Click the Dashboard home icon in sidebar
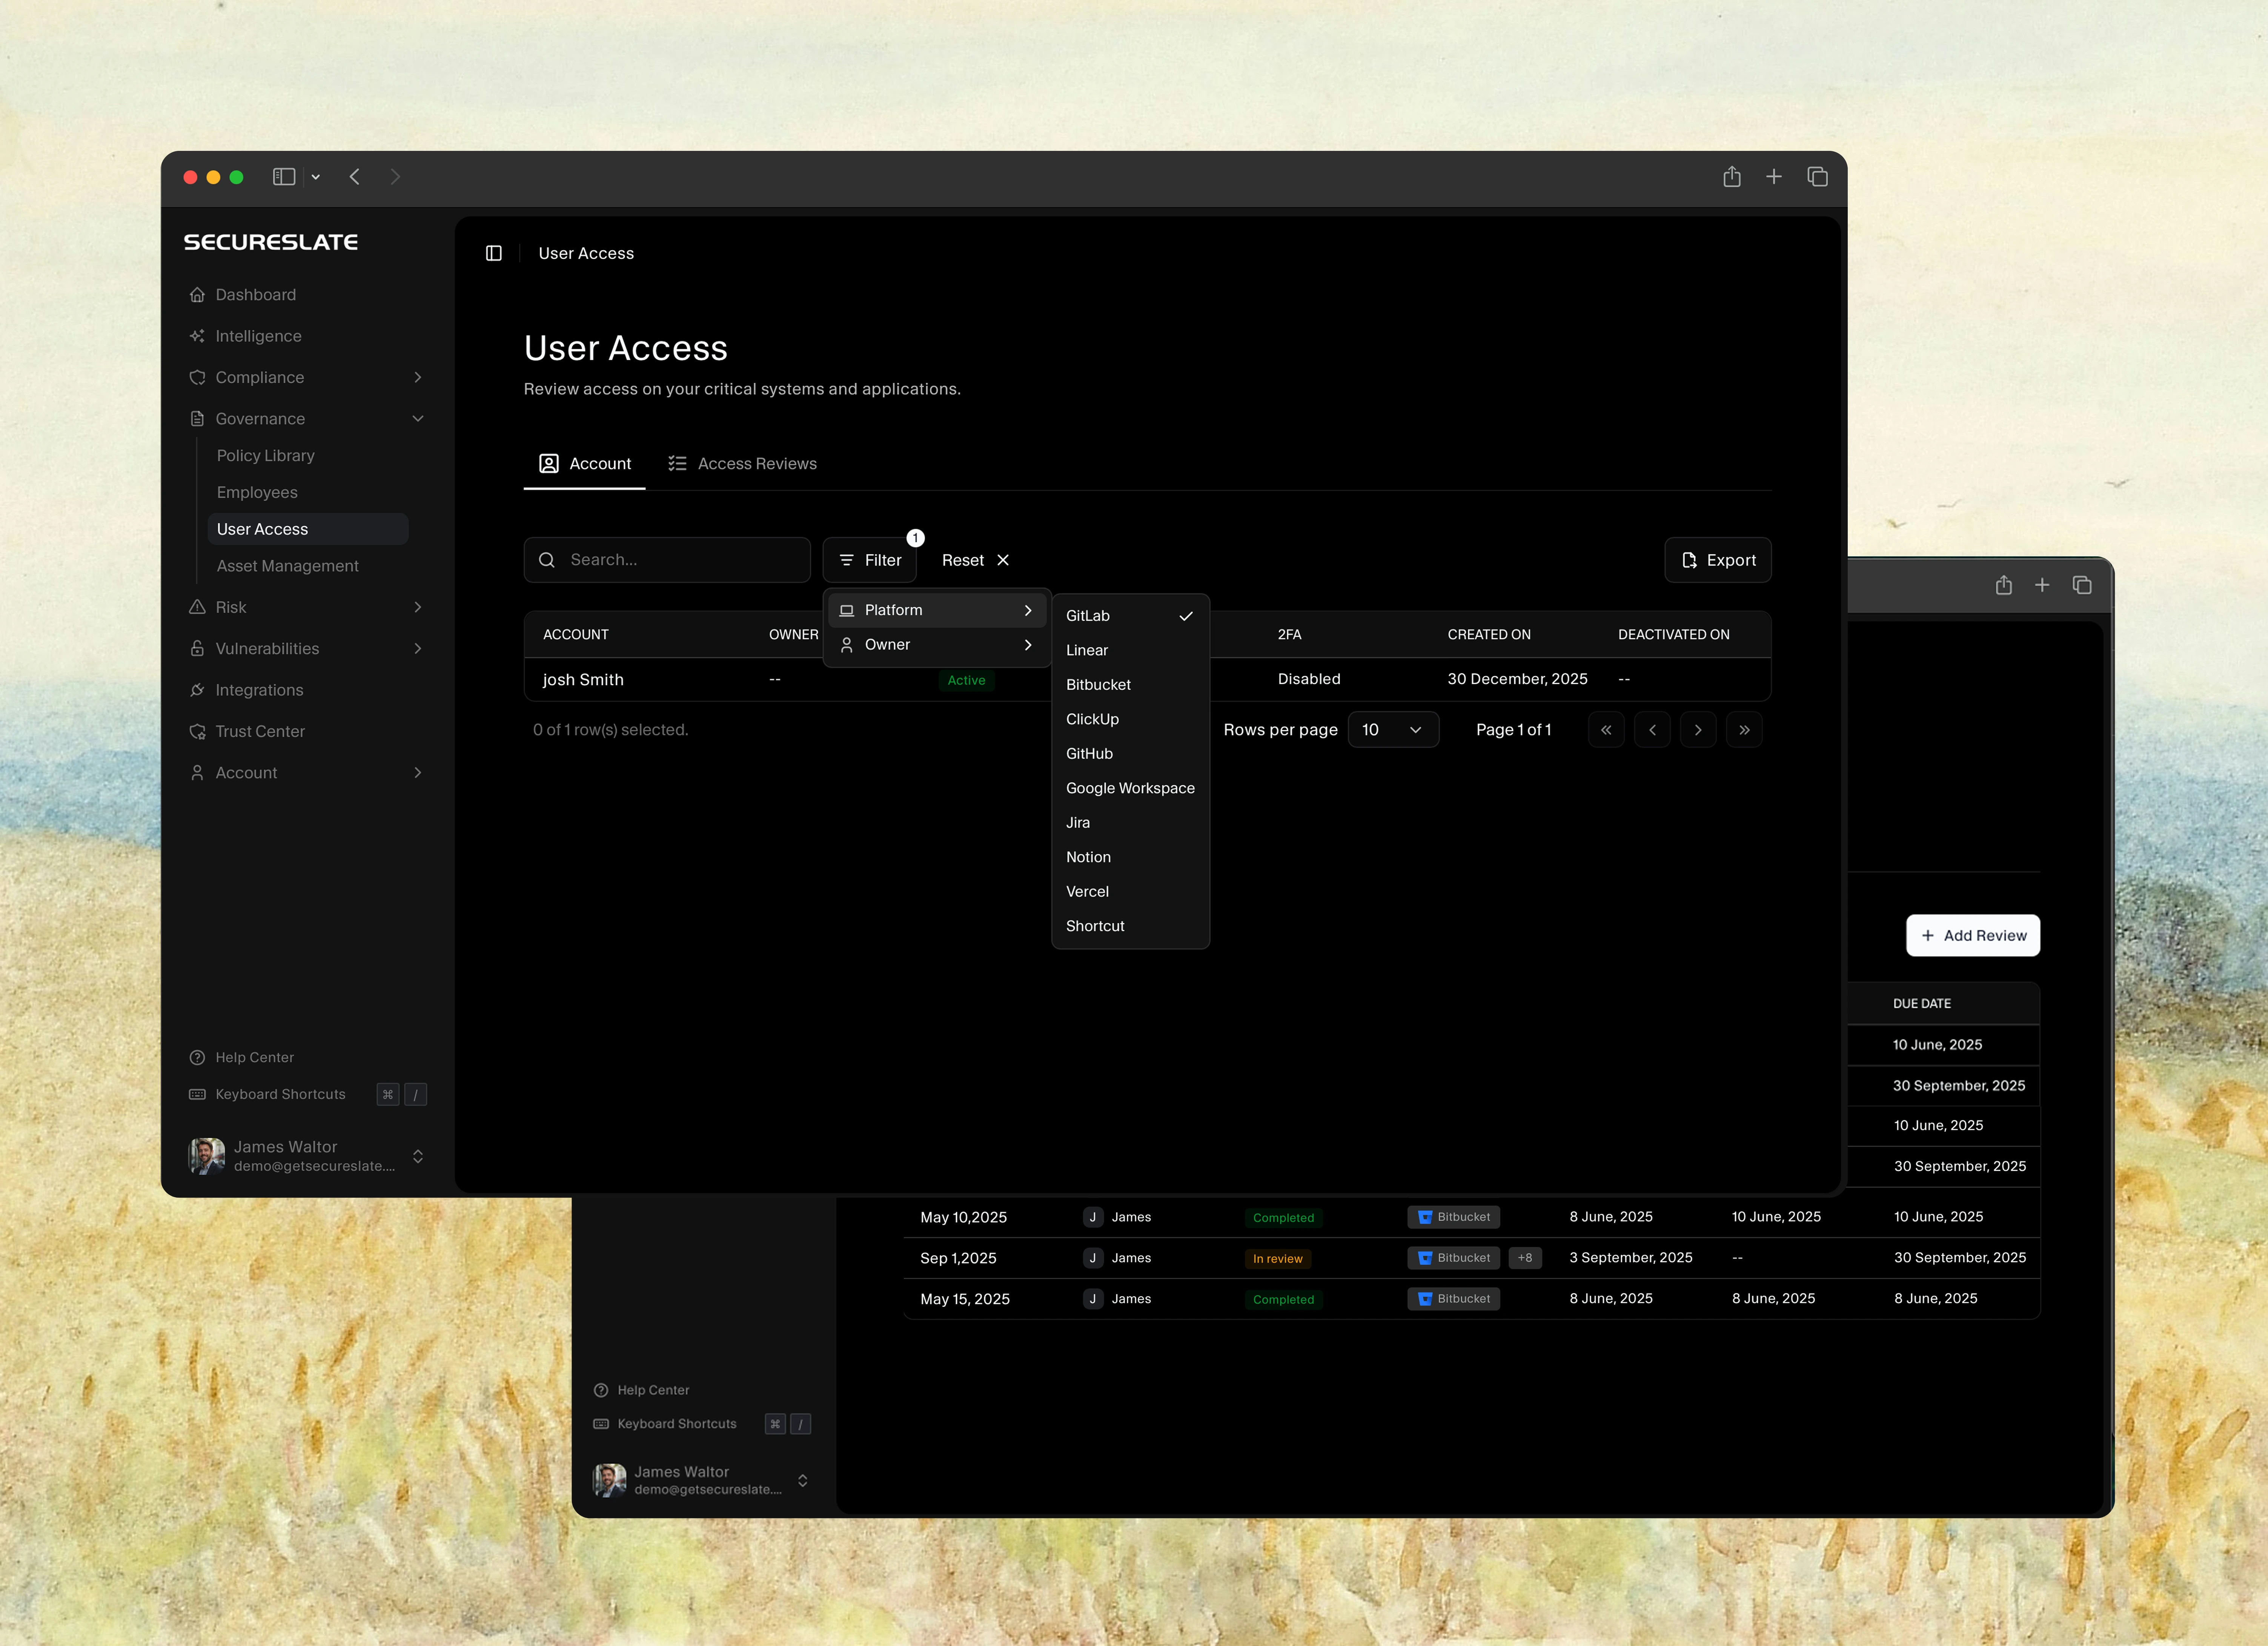Image resolution: width=2268 pixels, height=1646 pixels. point(197,295)
